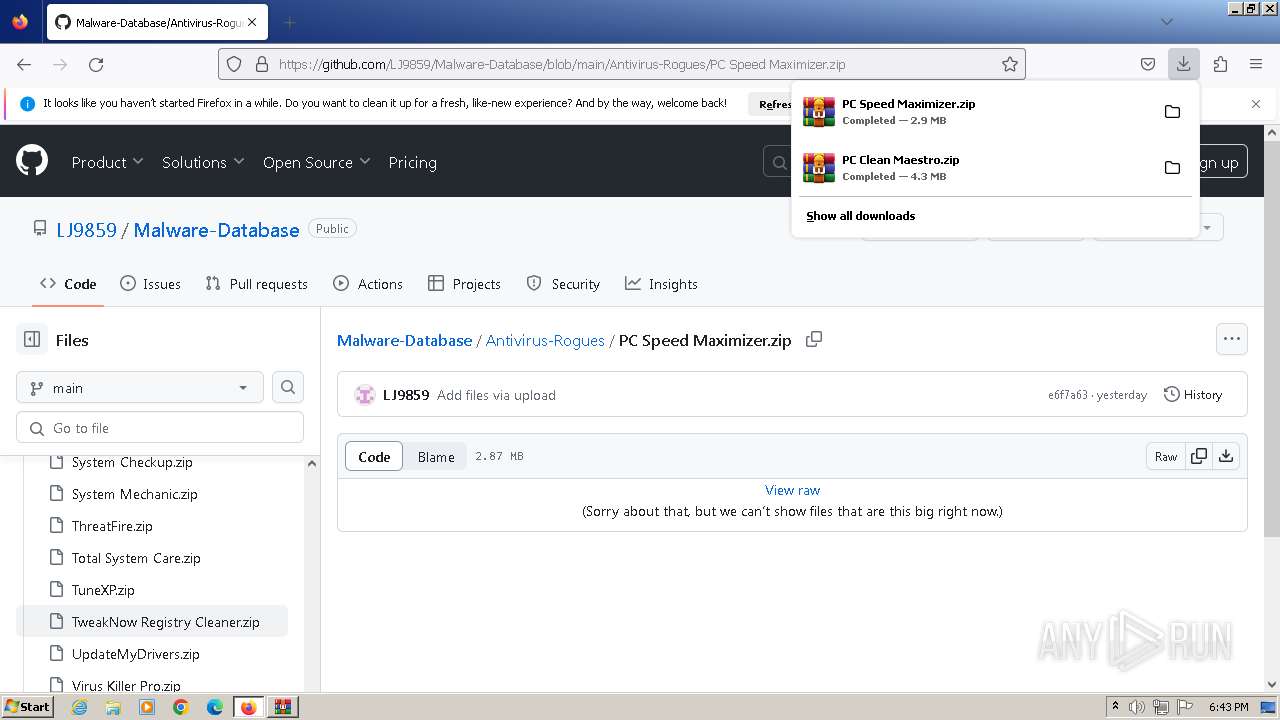Click the file tree search icon

pyautogui.click(x=288, y=387)
